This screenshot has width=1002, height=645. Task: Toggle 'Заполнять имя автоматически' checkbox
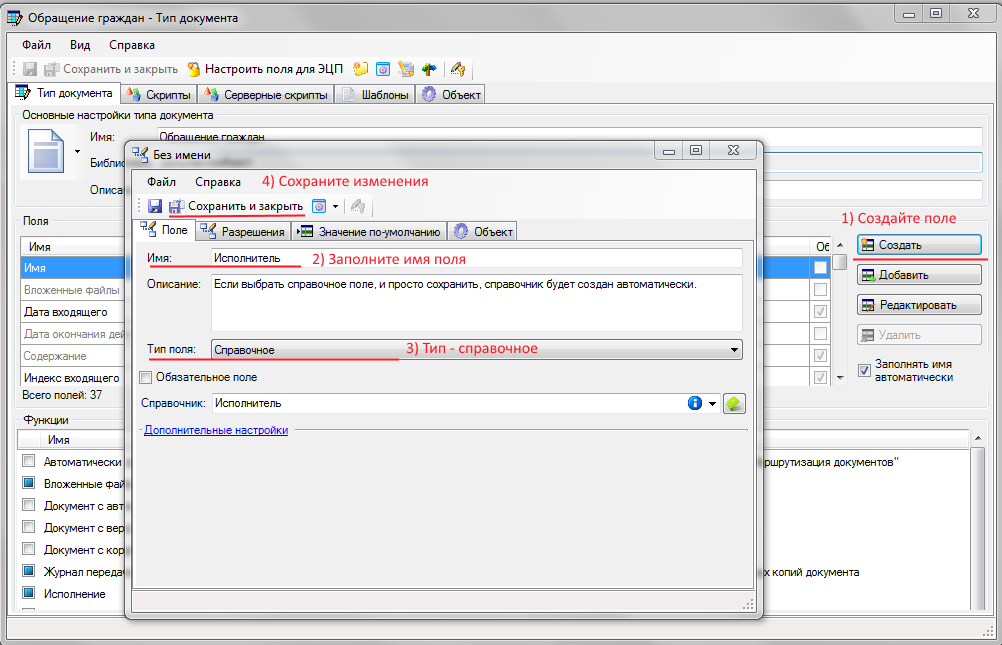click(865, 370)
